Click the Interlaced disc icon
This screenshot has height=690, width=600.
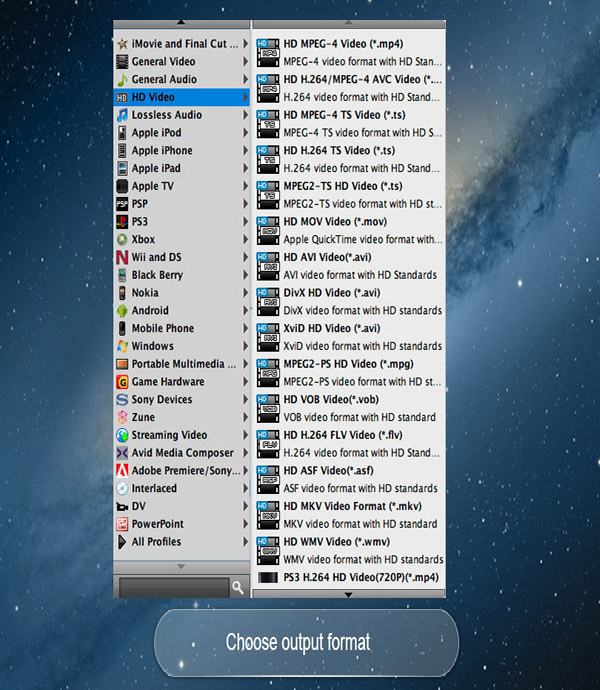[122, 488]
